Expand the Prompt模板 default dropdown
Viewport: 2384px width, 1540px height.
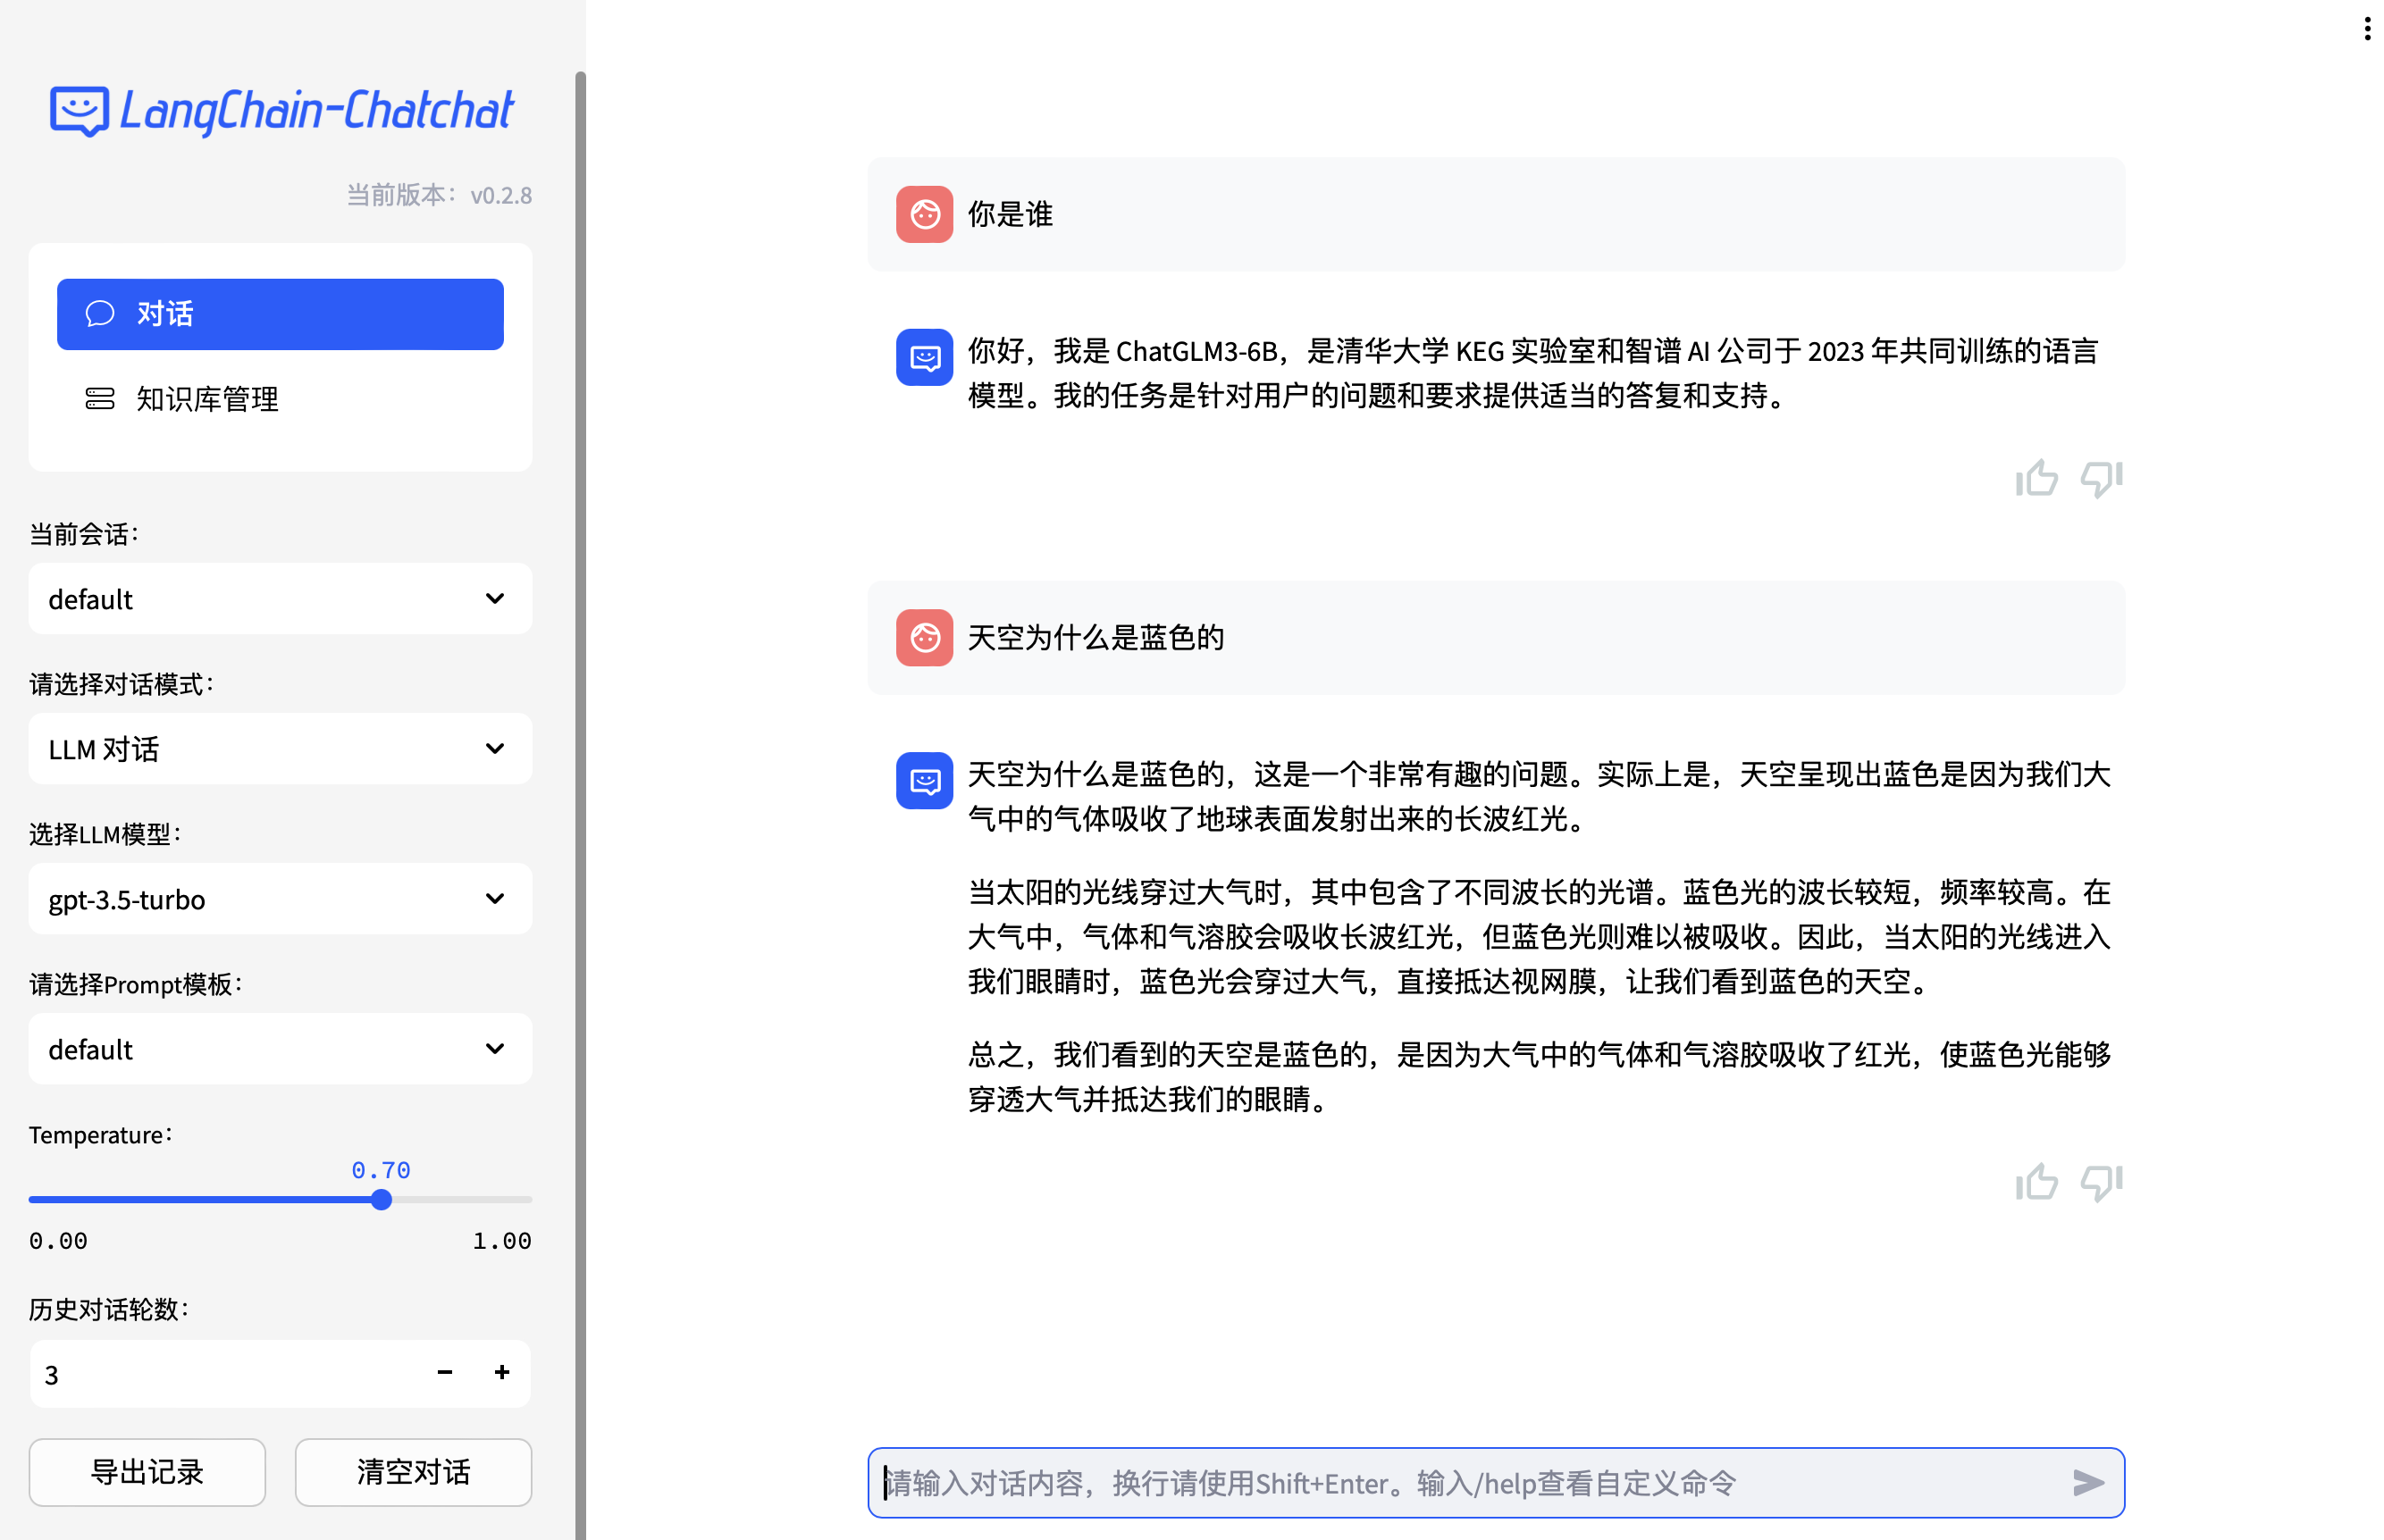click(x=280, y=1048)
